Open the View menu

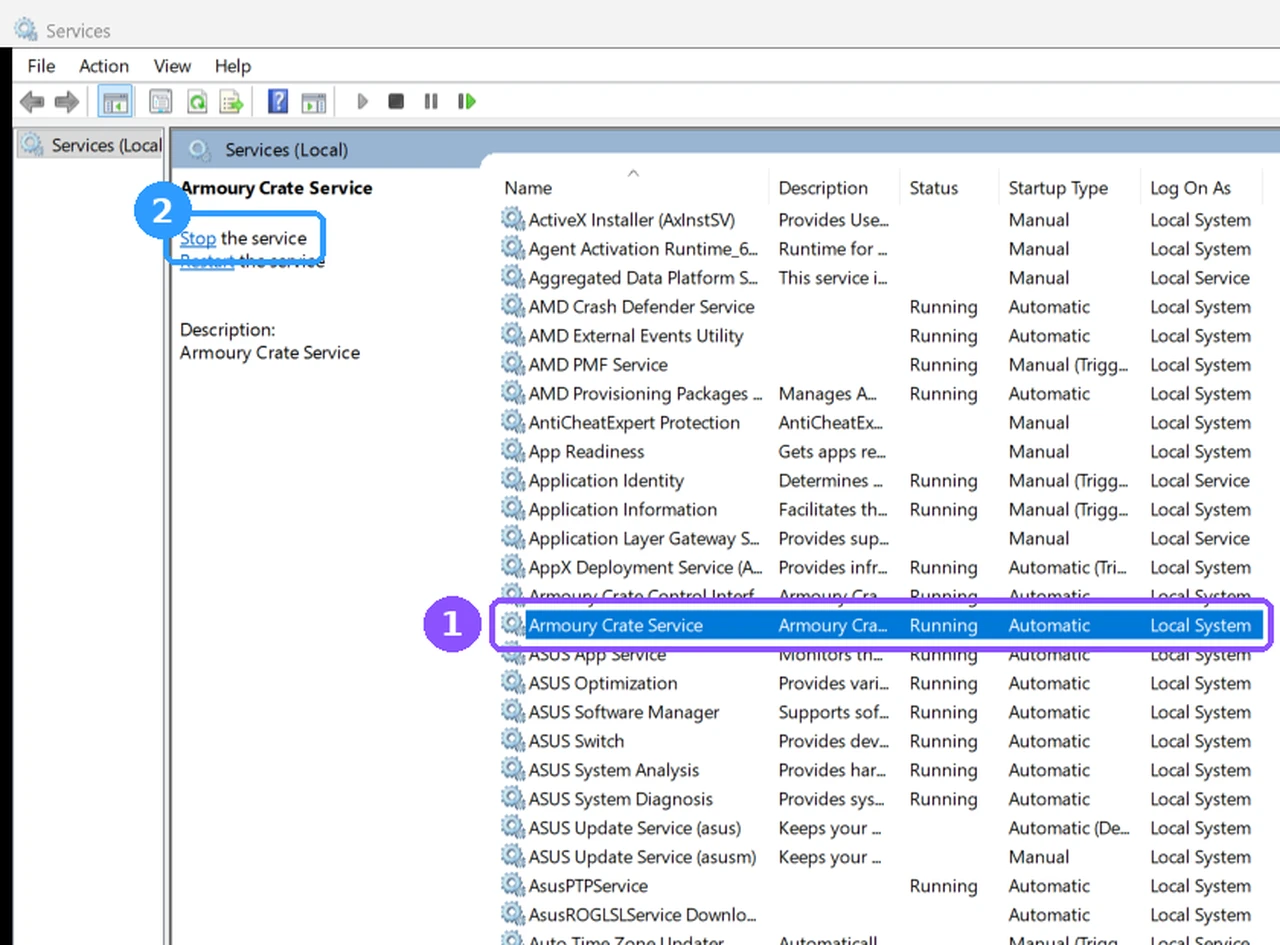[172, 66]
